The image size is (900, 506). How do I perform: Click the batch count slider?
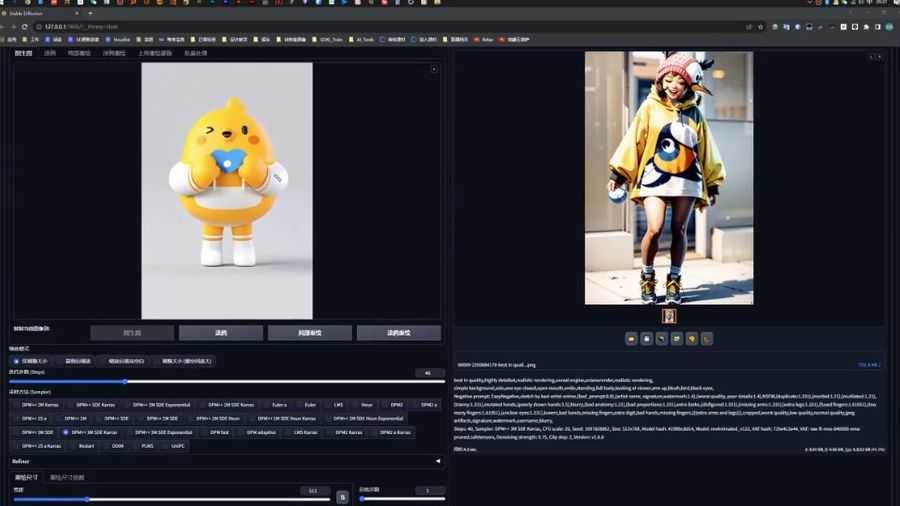point(402,499)
